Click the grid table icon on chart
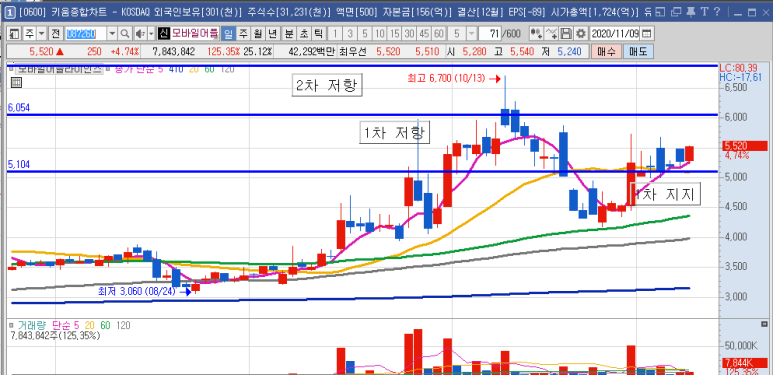 tap(16, 82)
